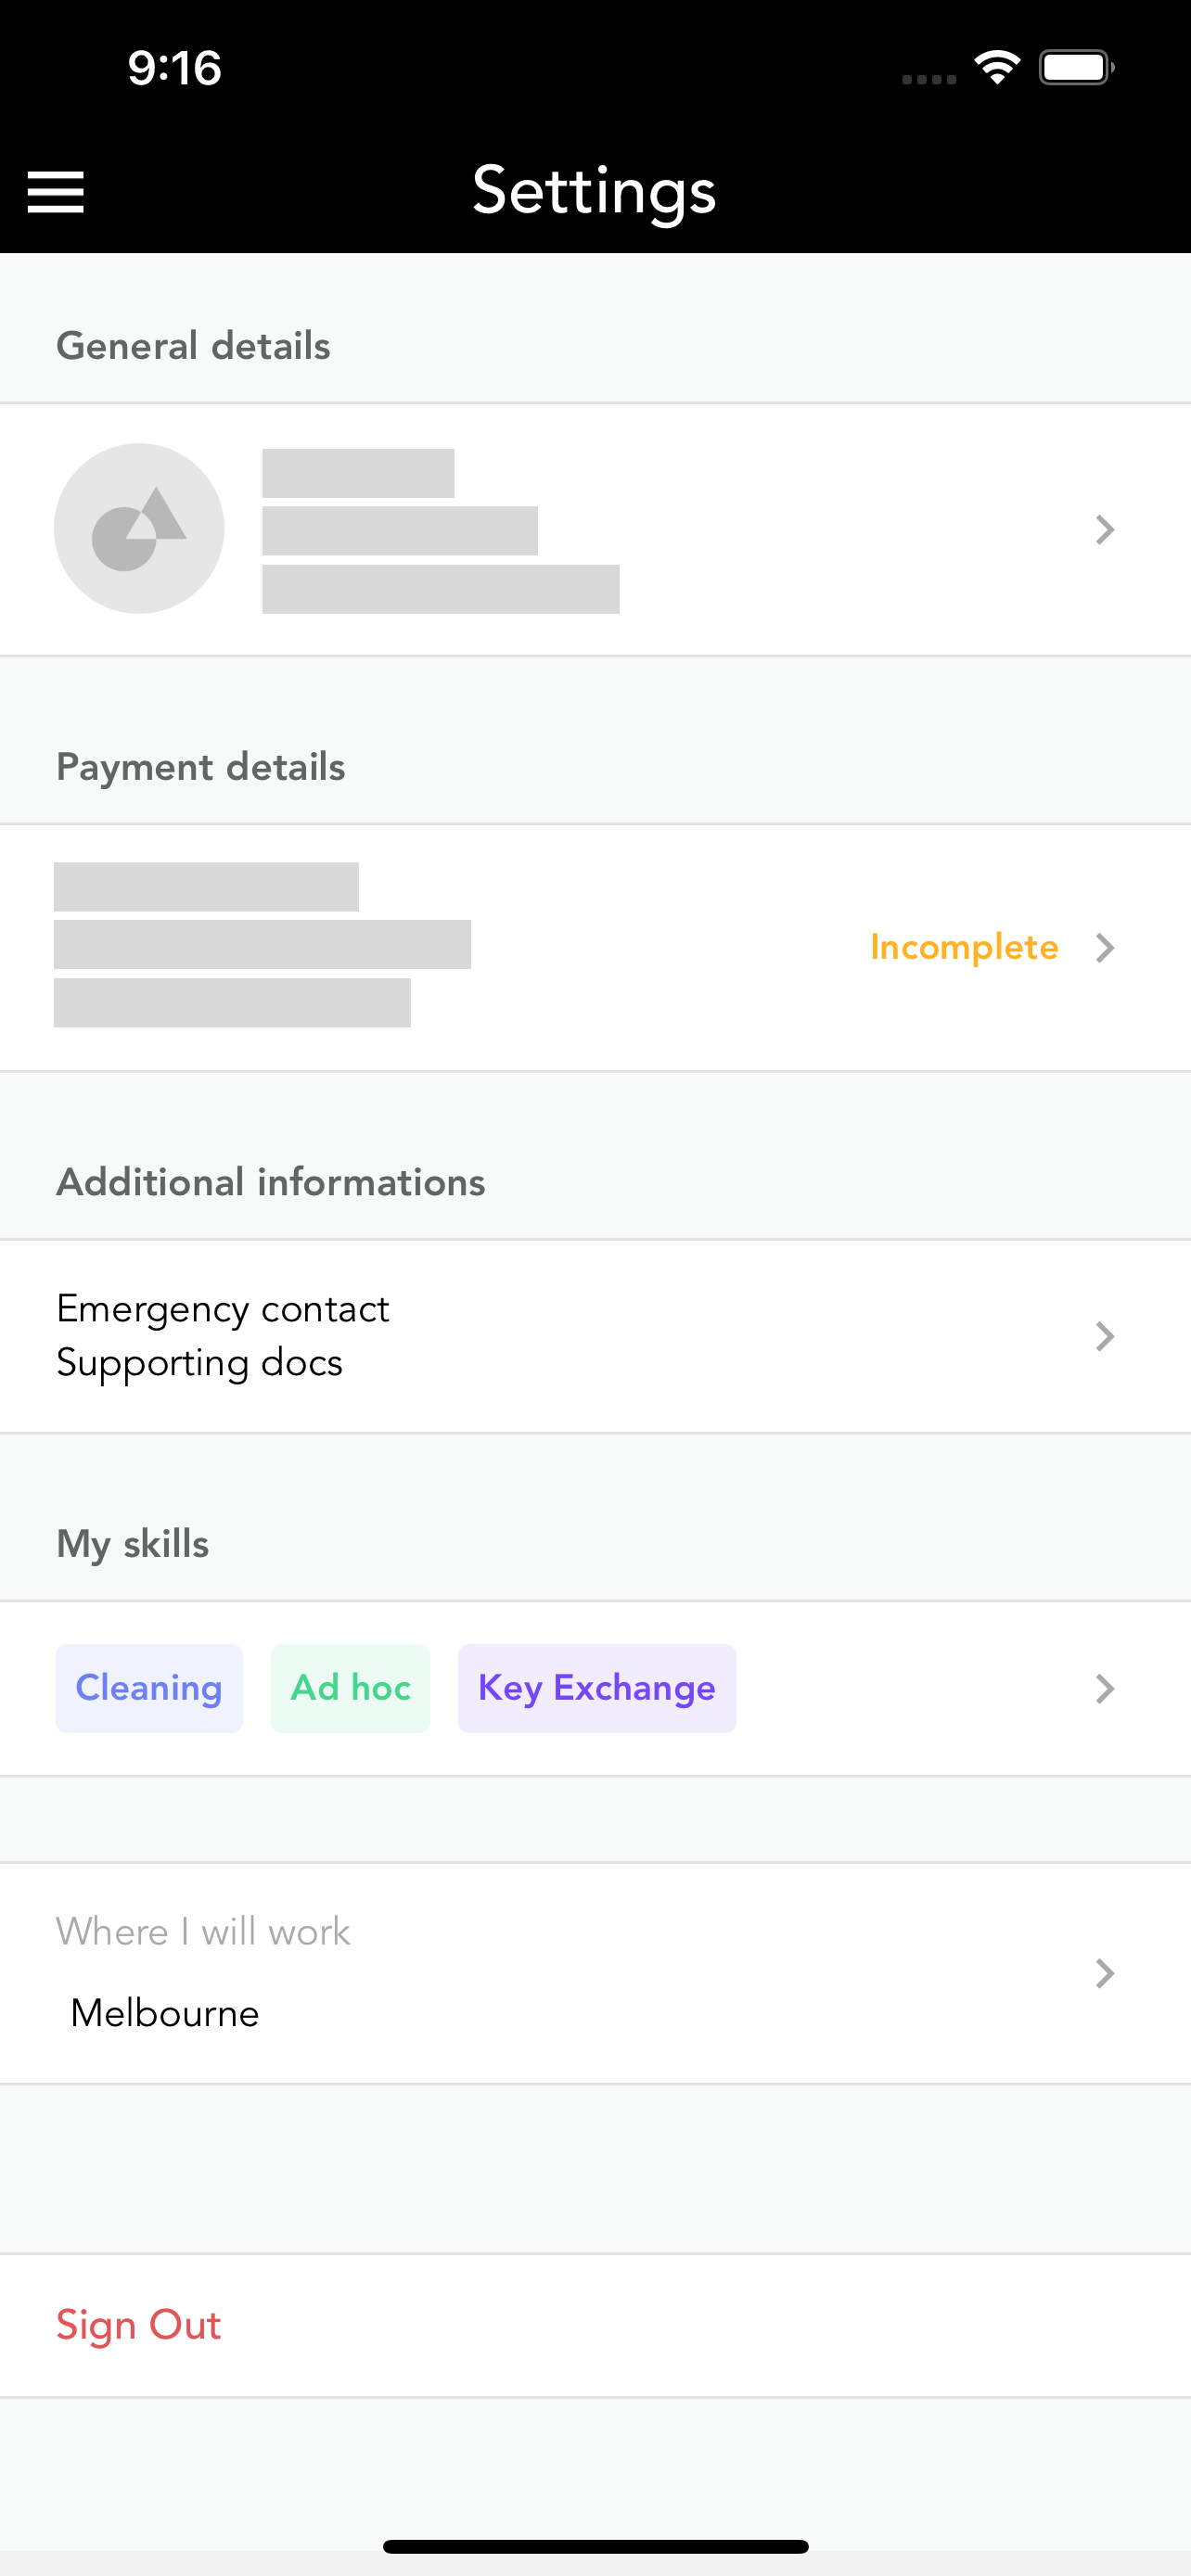Click the Sign Out link

pyautogui.click(x=138, y=2325)
